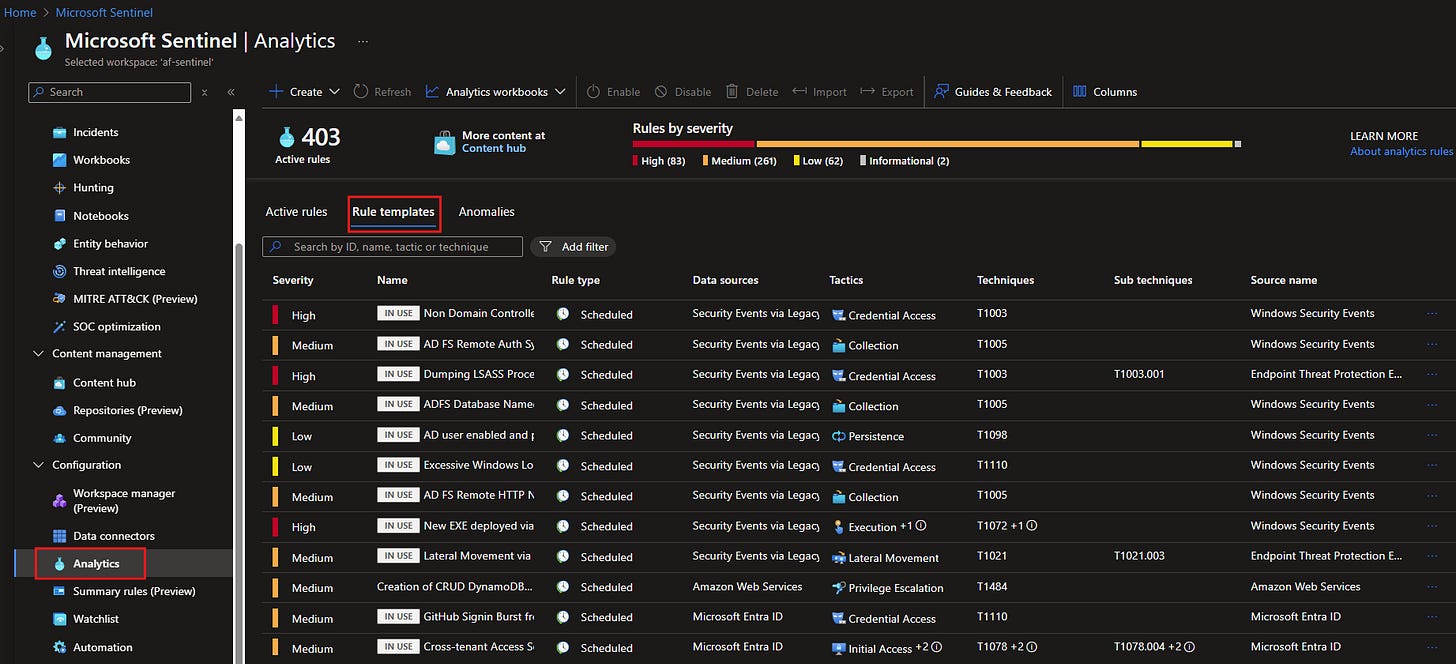Open row menu for Dumping LSASS rule
Viewport: 1456px width, 664px height.
point(1433,375)
